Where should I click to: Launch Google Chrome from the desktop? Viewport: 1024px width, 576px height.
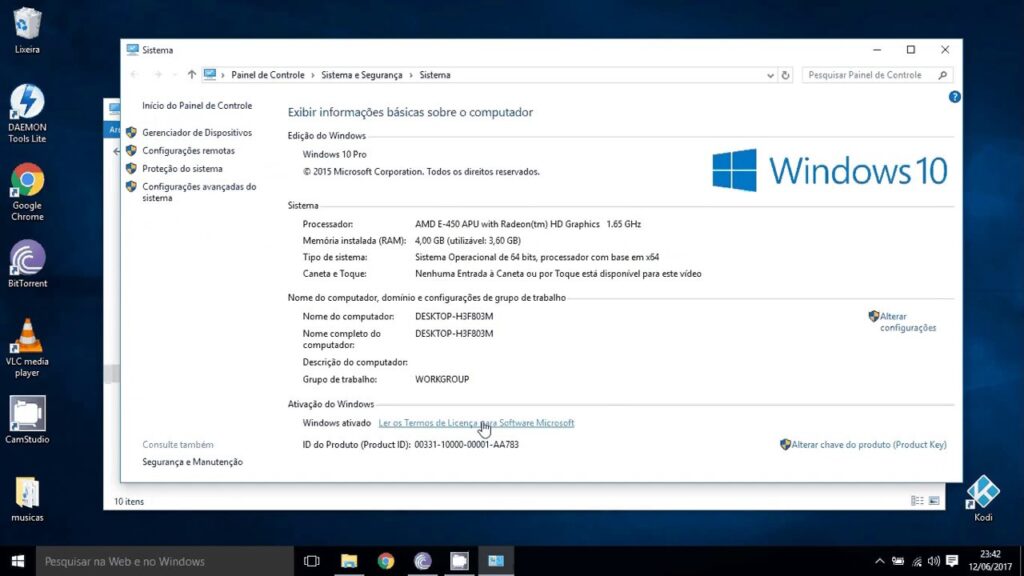pos(27,192)
